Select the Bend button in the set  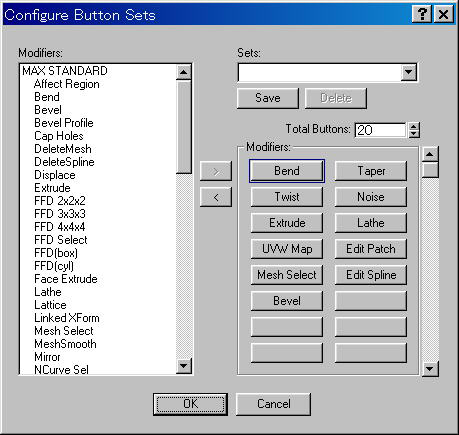tap(287, 171)
